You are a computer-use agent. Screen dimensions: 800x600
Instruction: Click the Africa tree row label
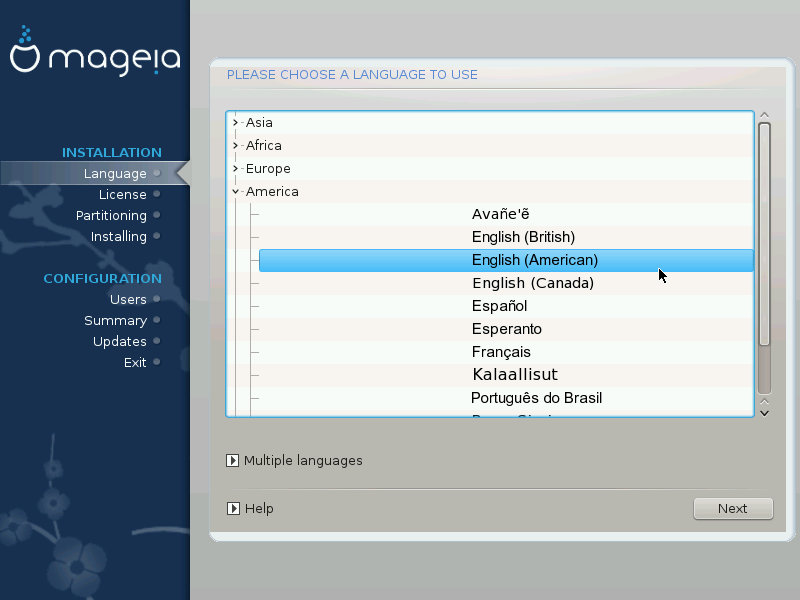(x=264, y=145)
